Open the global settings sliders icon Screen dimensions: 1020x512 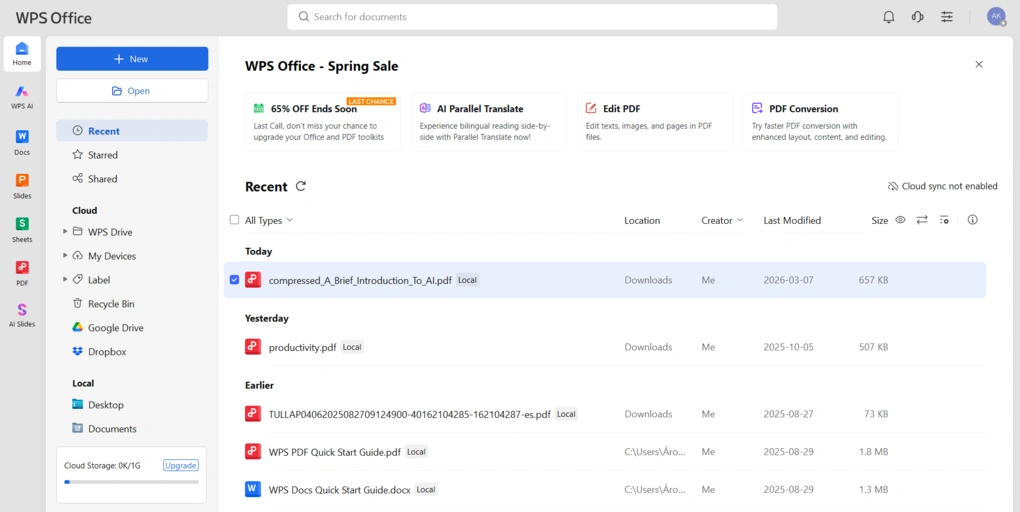tap(946, 17)
